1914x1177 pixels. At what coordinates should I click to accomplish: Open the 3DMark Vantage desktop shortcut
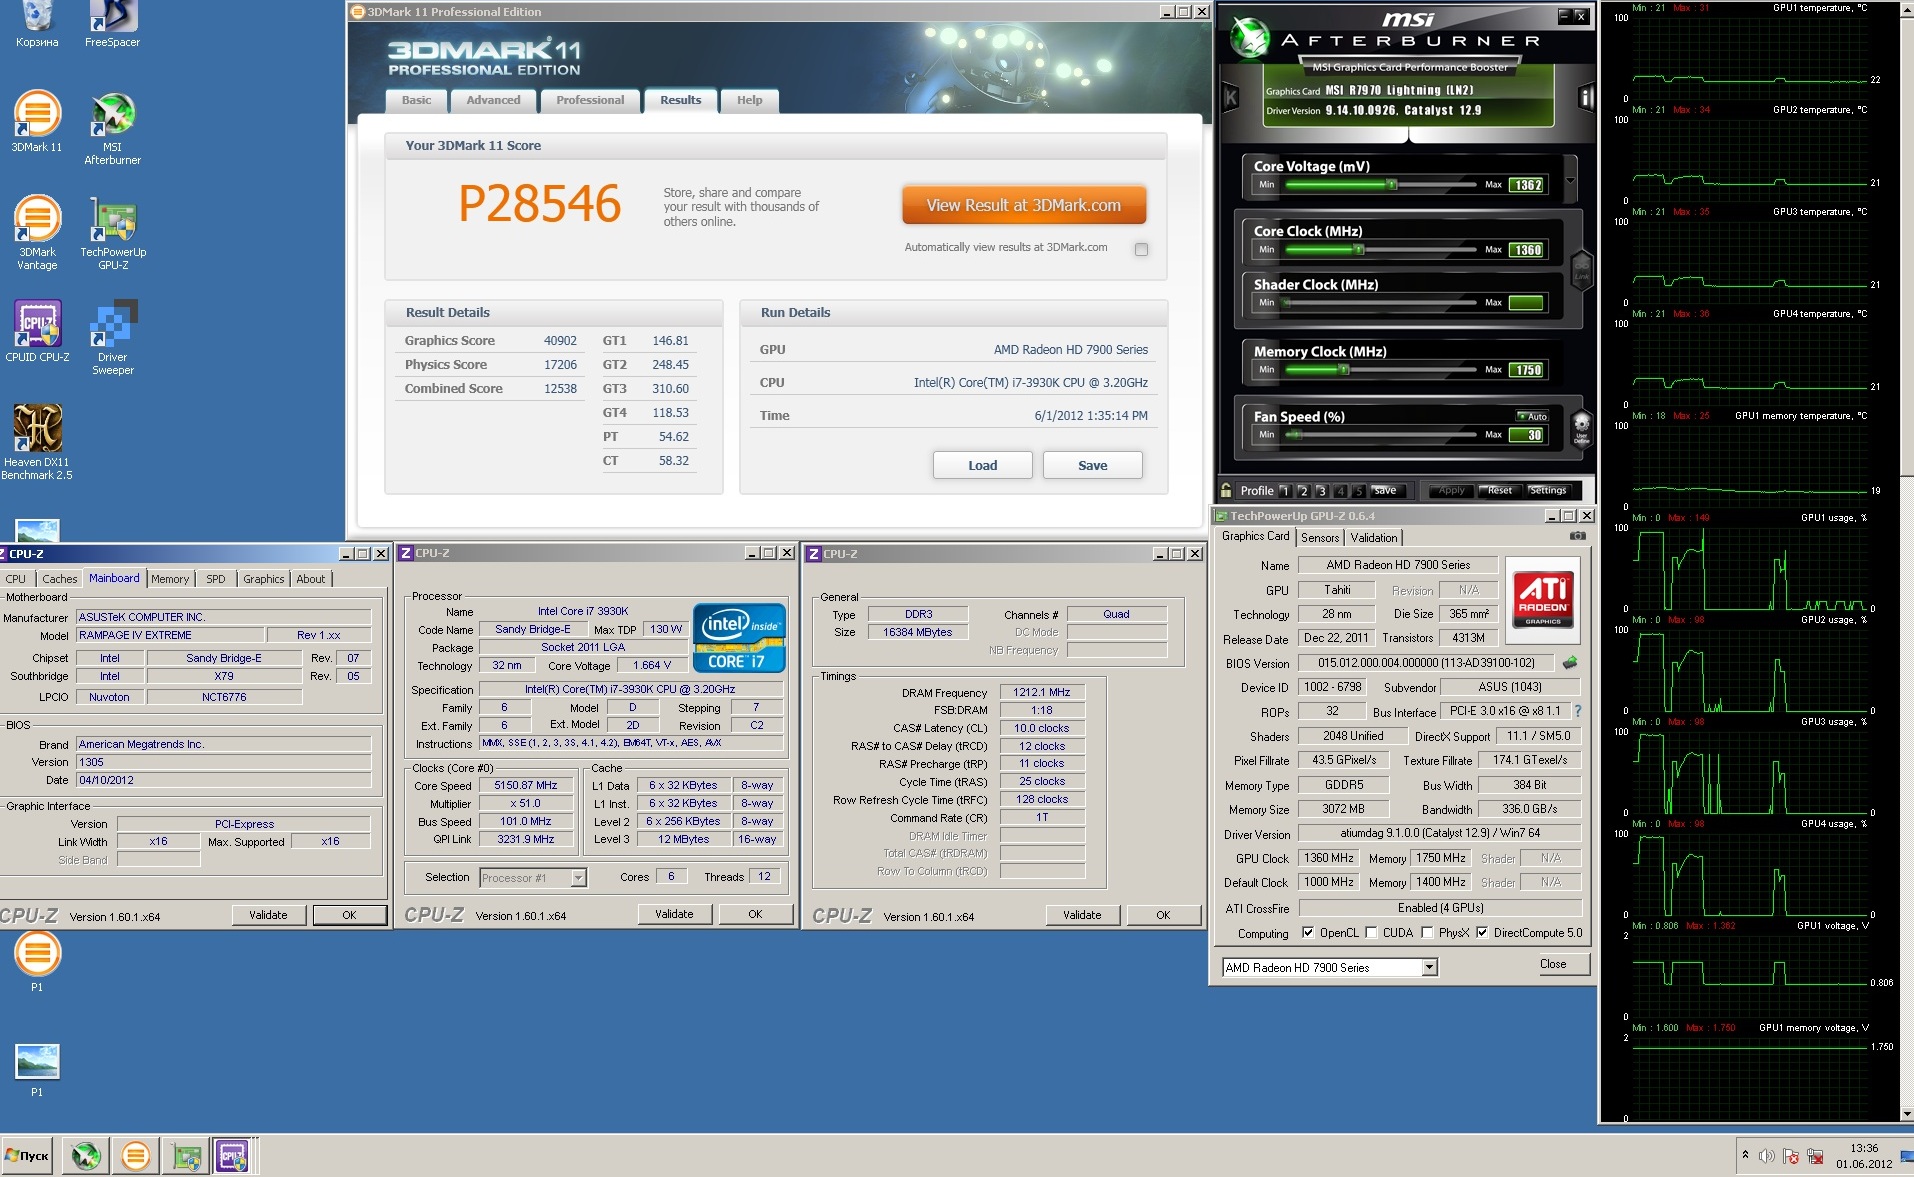pos(37,232)
